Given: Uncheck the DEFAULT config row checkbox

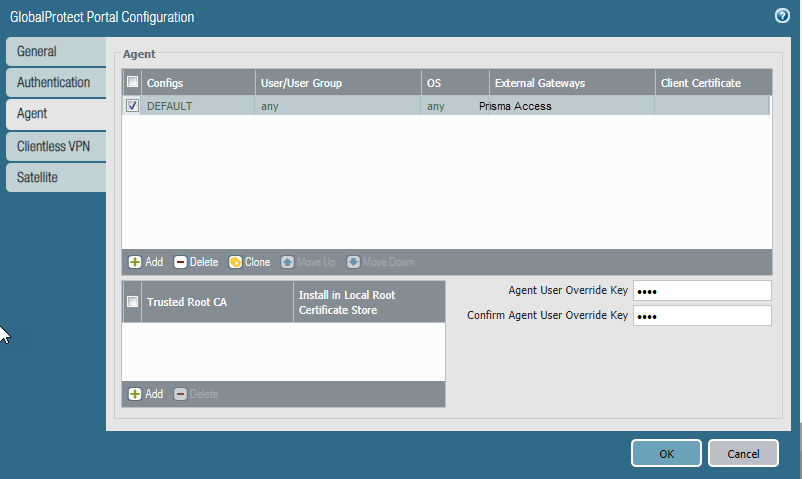Looking at the screenshot, I should click(133, 106).
